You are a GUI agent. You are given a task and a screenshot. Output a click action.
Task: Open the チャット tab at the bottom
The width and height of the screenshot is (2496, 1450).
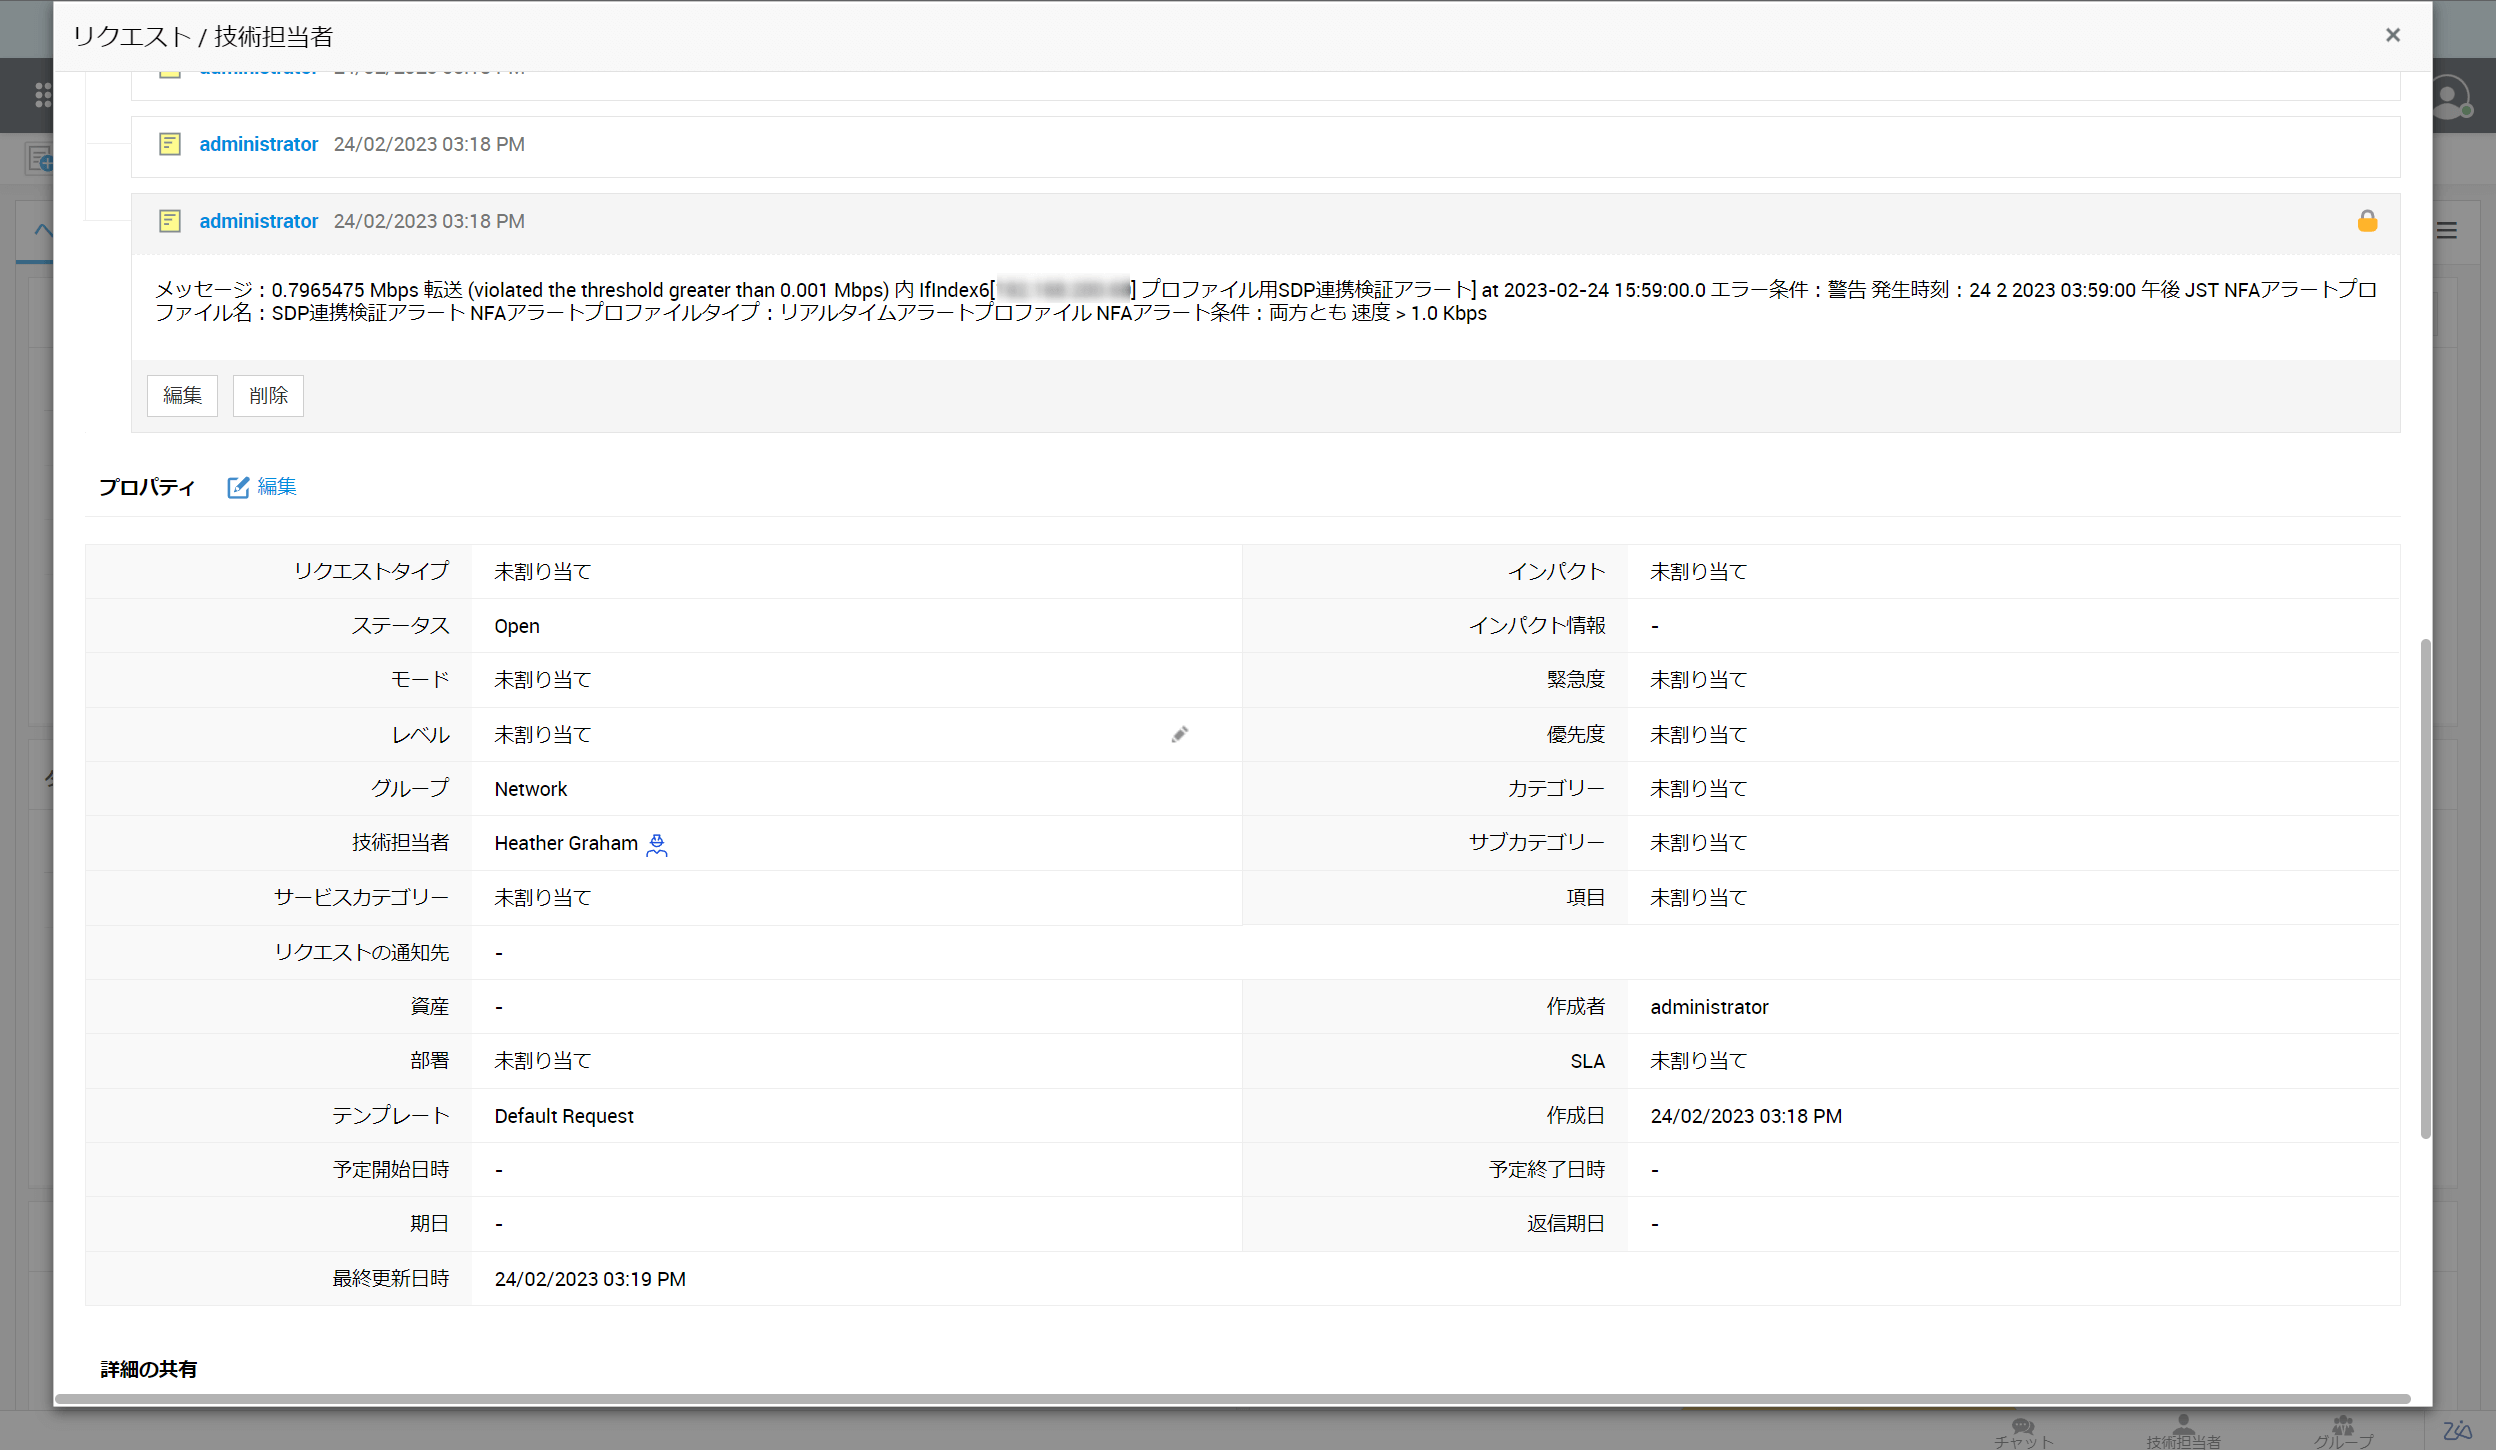[2023, 1432]
